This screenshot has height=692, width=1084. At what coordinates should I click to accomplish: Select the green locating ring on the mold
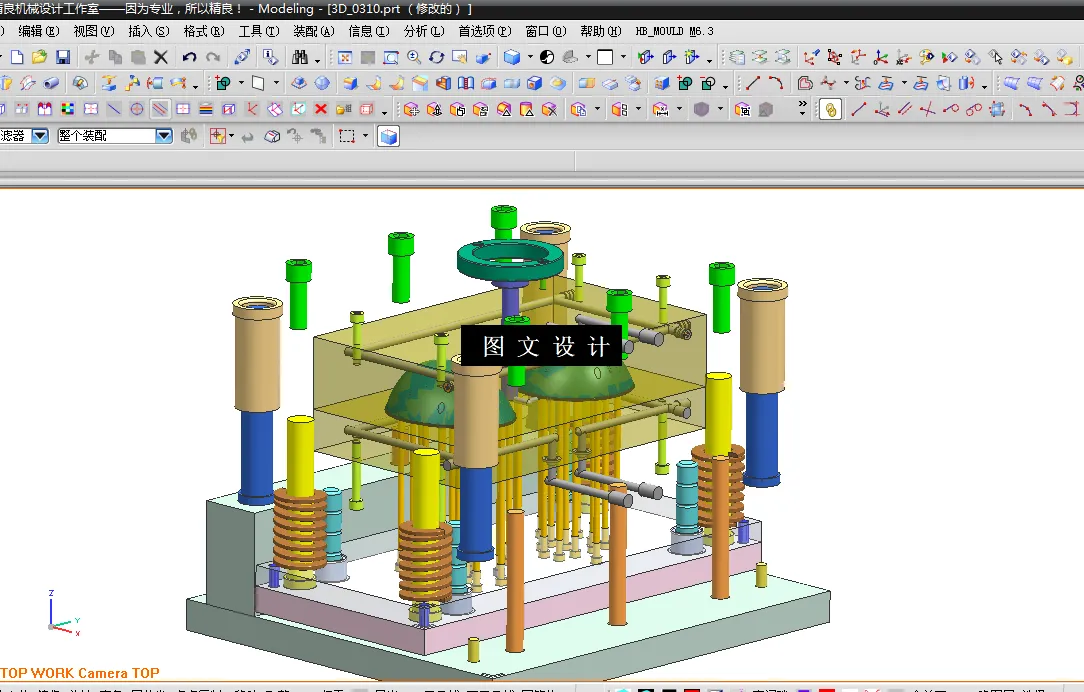(x=510, y=259)
